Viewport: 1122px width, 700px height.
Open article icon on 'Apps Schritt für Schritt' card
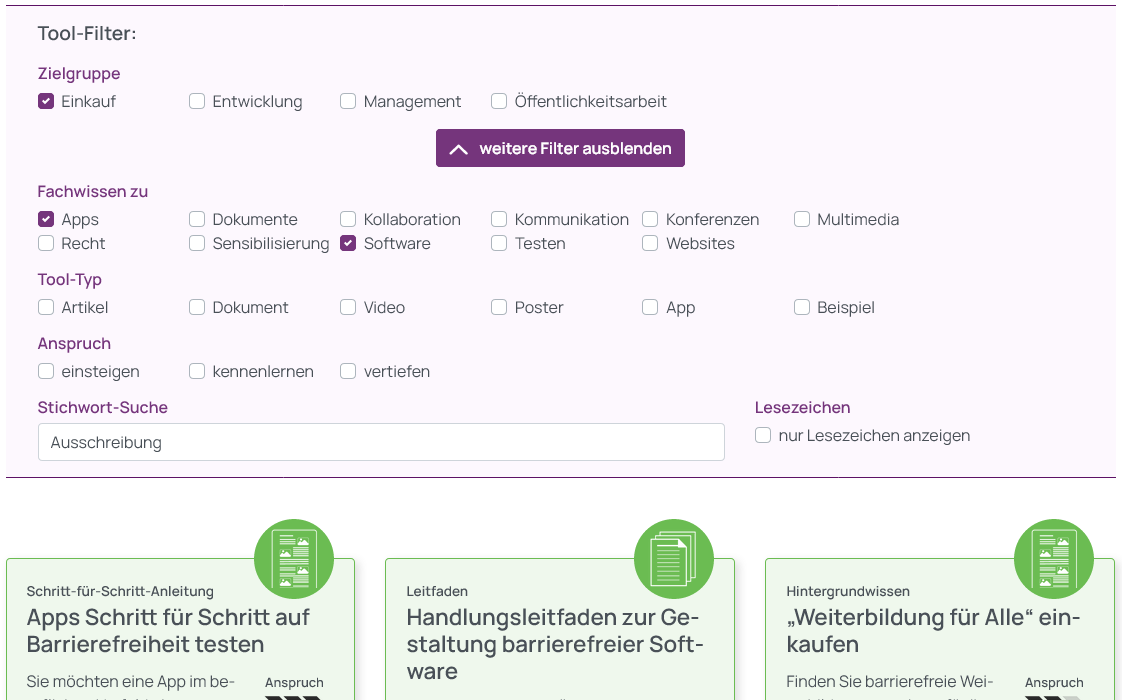[x=294, y=559]
